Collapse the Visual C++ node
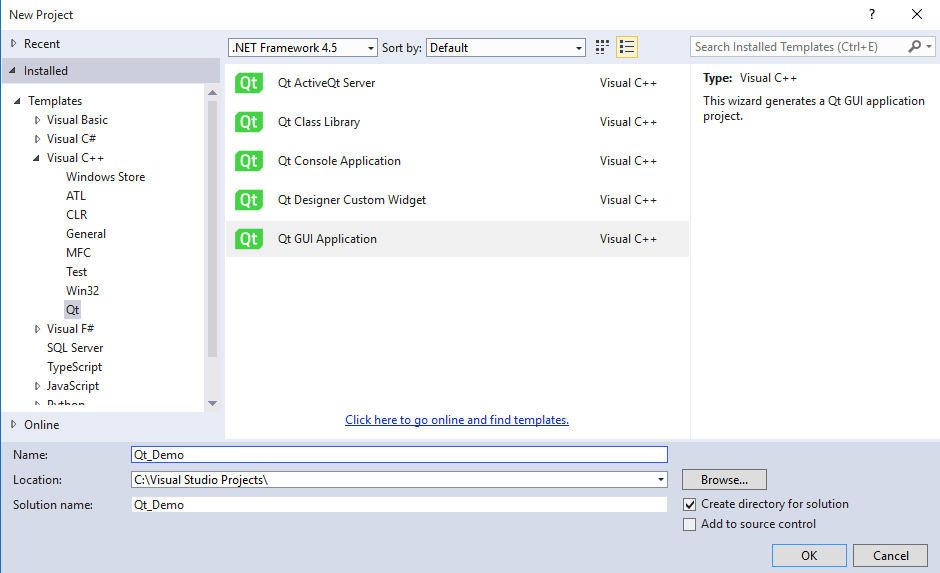940x573 pixels. click(x=37, y=158)
